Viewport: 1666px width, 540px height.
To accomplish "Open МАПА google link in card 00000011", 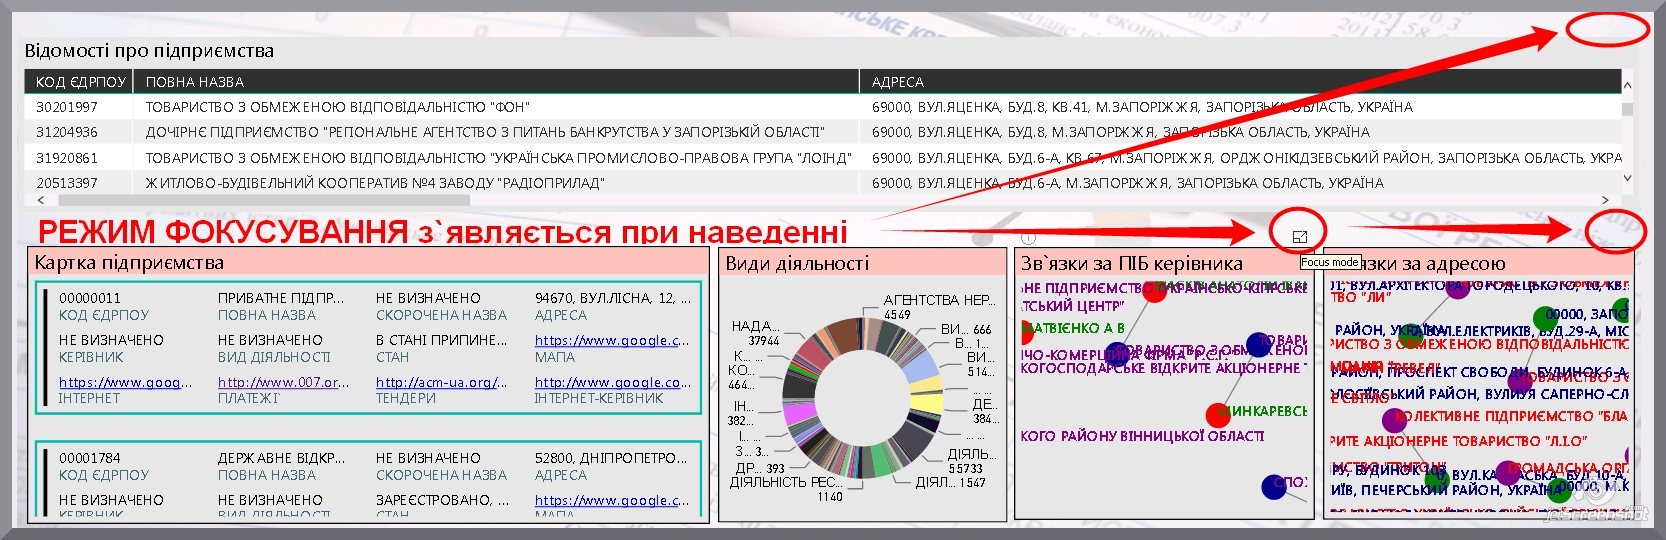I will coord(612,340).
